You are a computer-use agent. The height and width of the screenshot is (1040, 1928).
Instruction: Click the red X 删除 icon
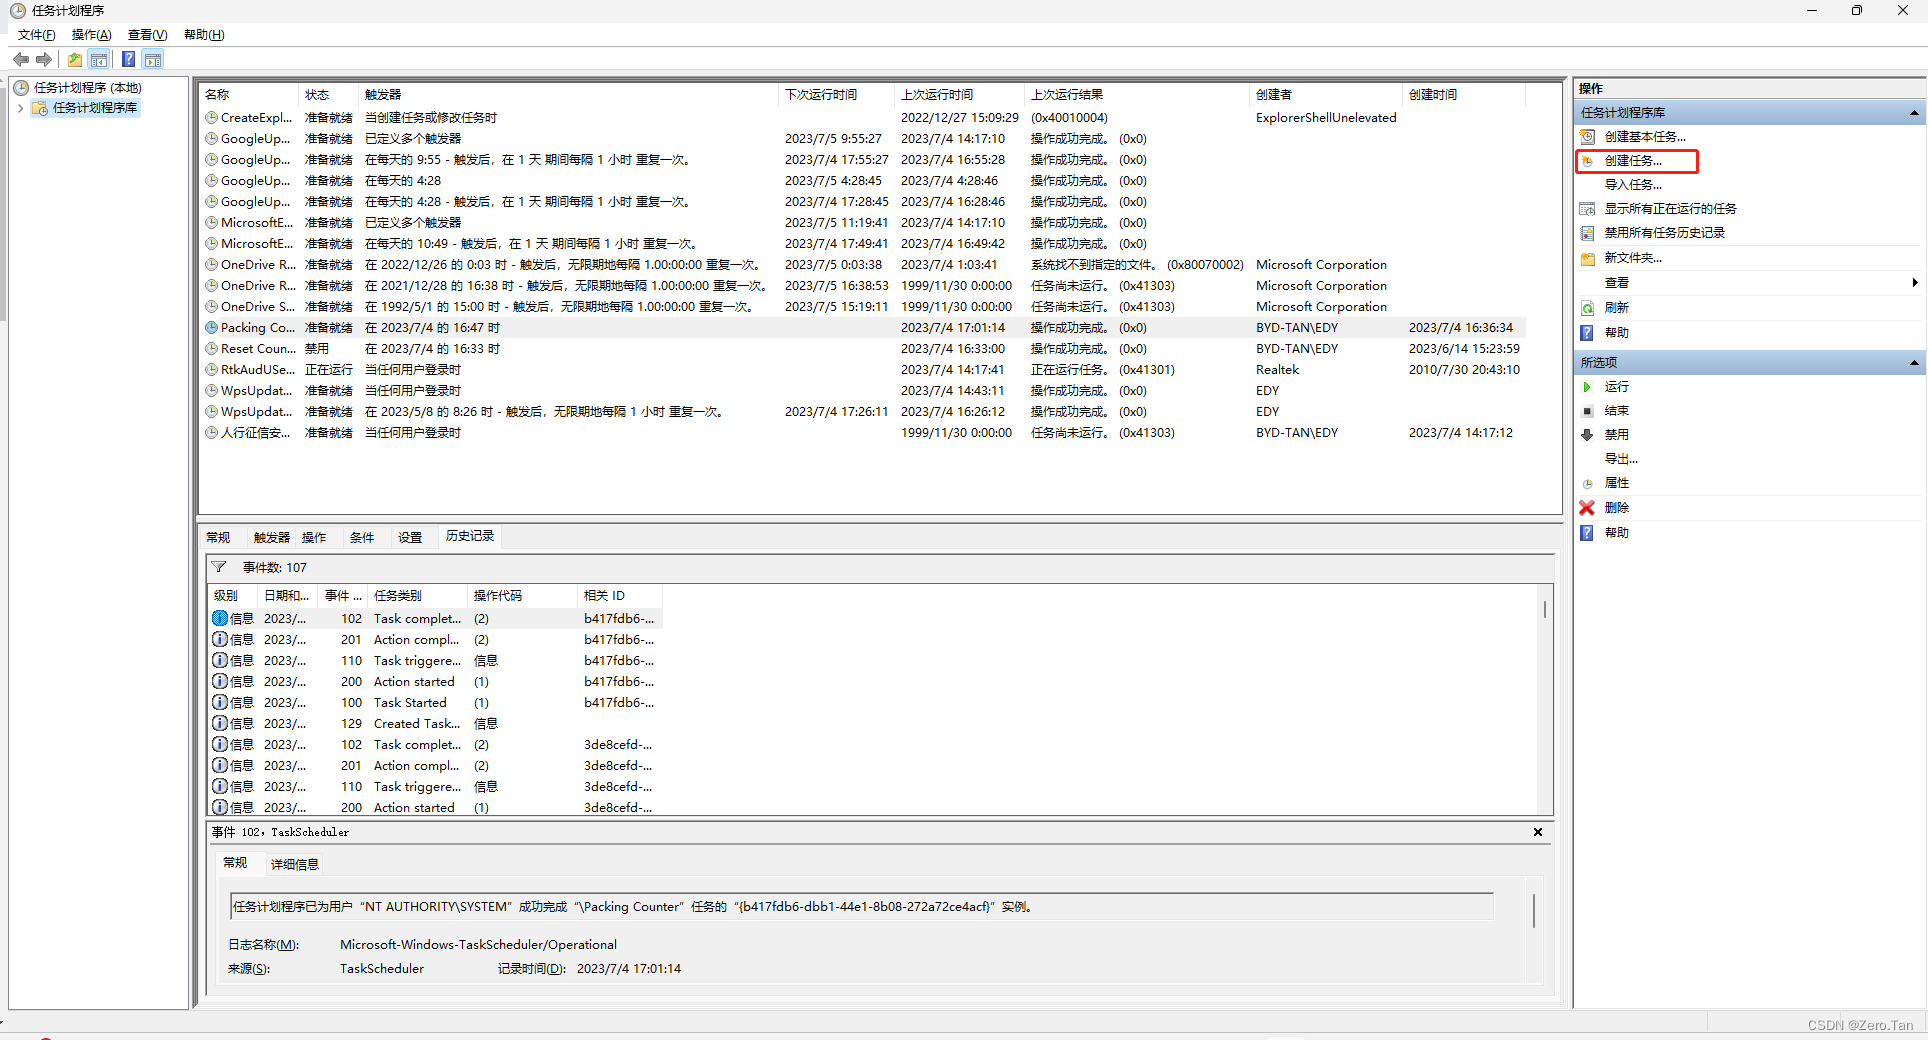coord(1587,508)
